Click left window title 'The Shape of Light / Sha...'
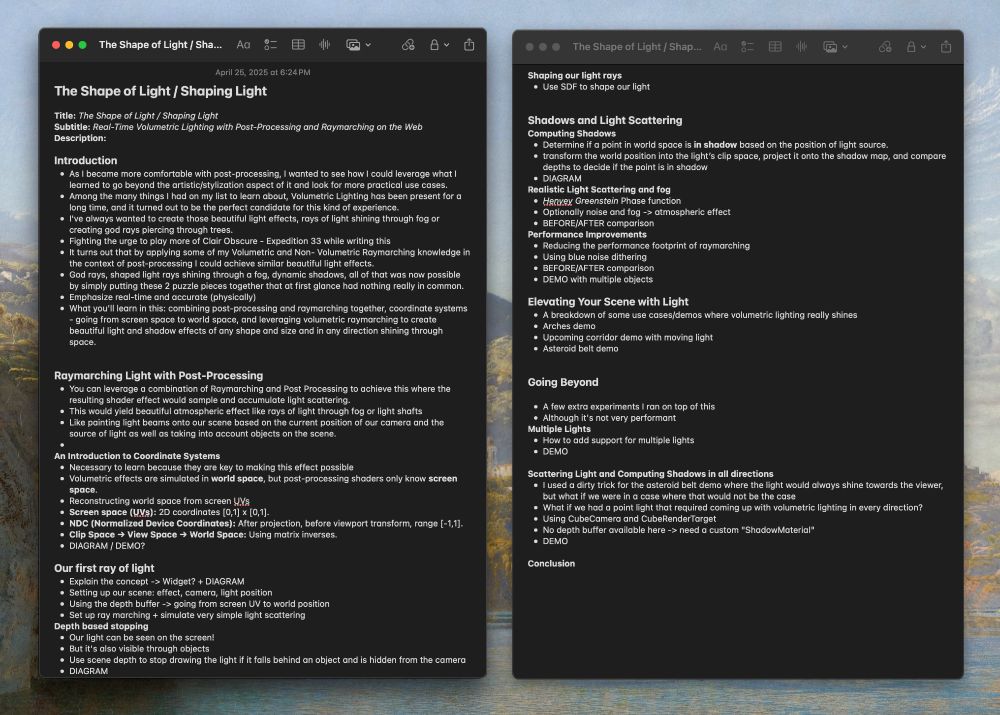This screenshot has width=1000, height=715. [160, 45]
